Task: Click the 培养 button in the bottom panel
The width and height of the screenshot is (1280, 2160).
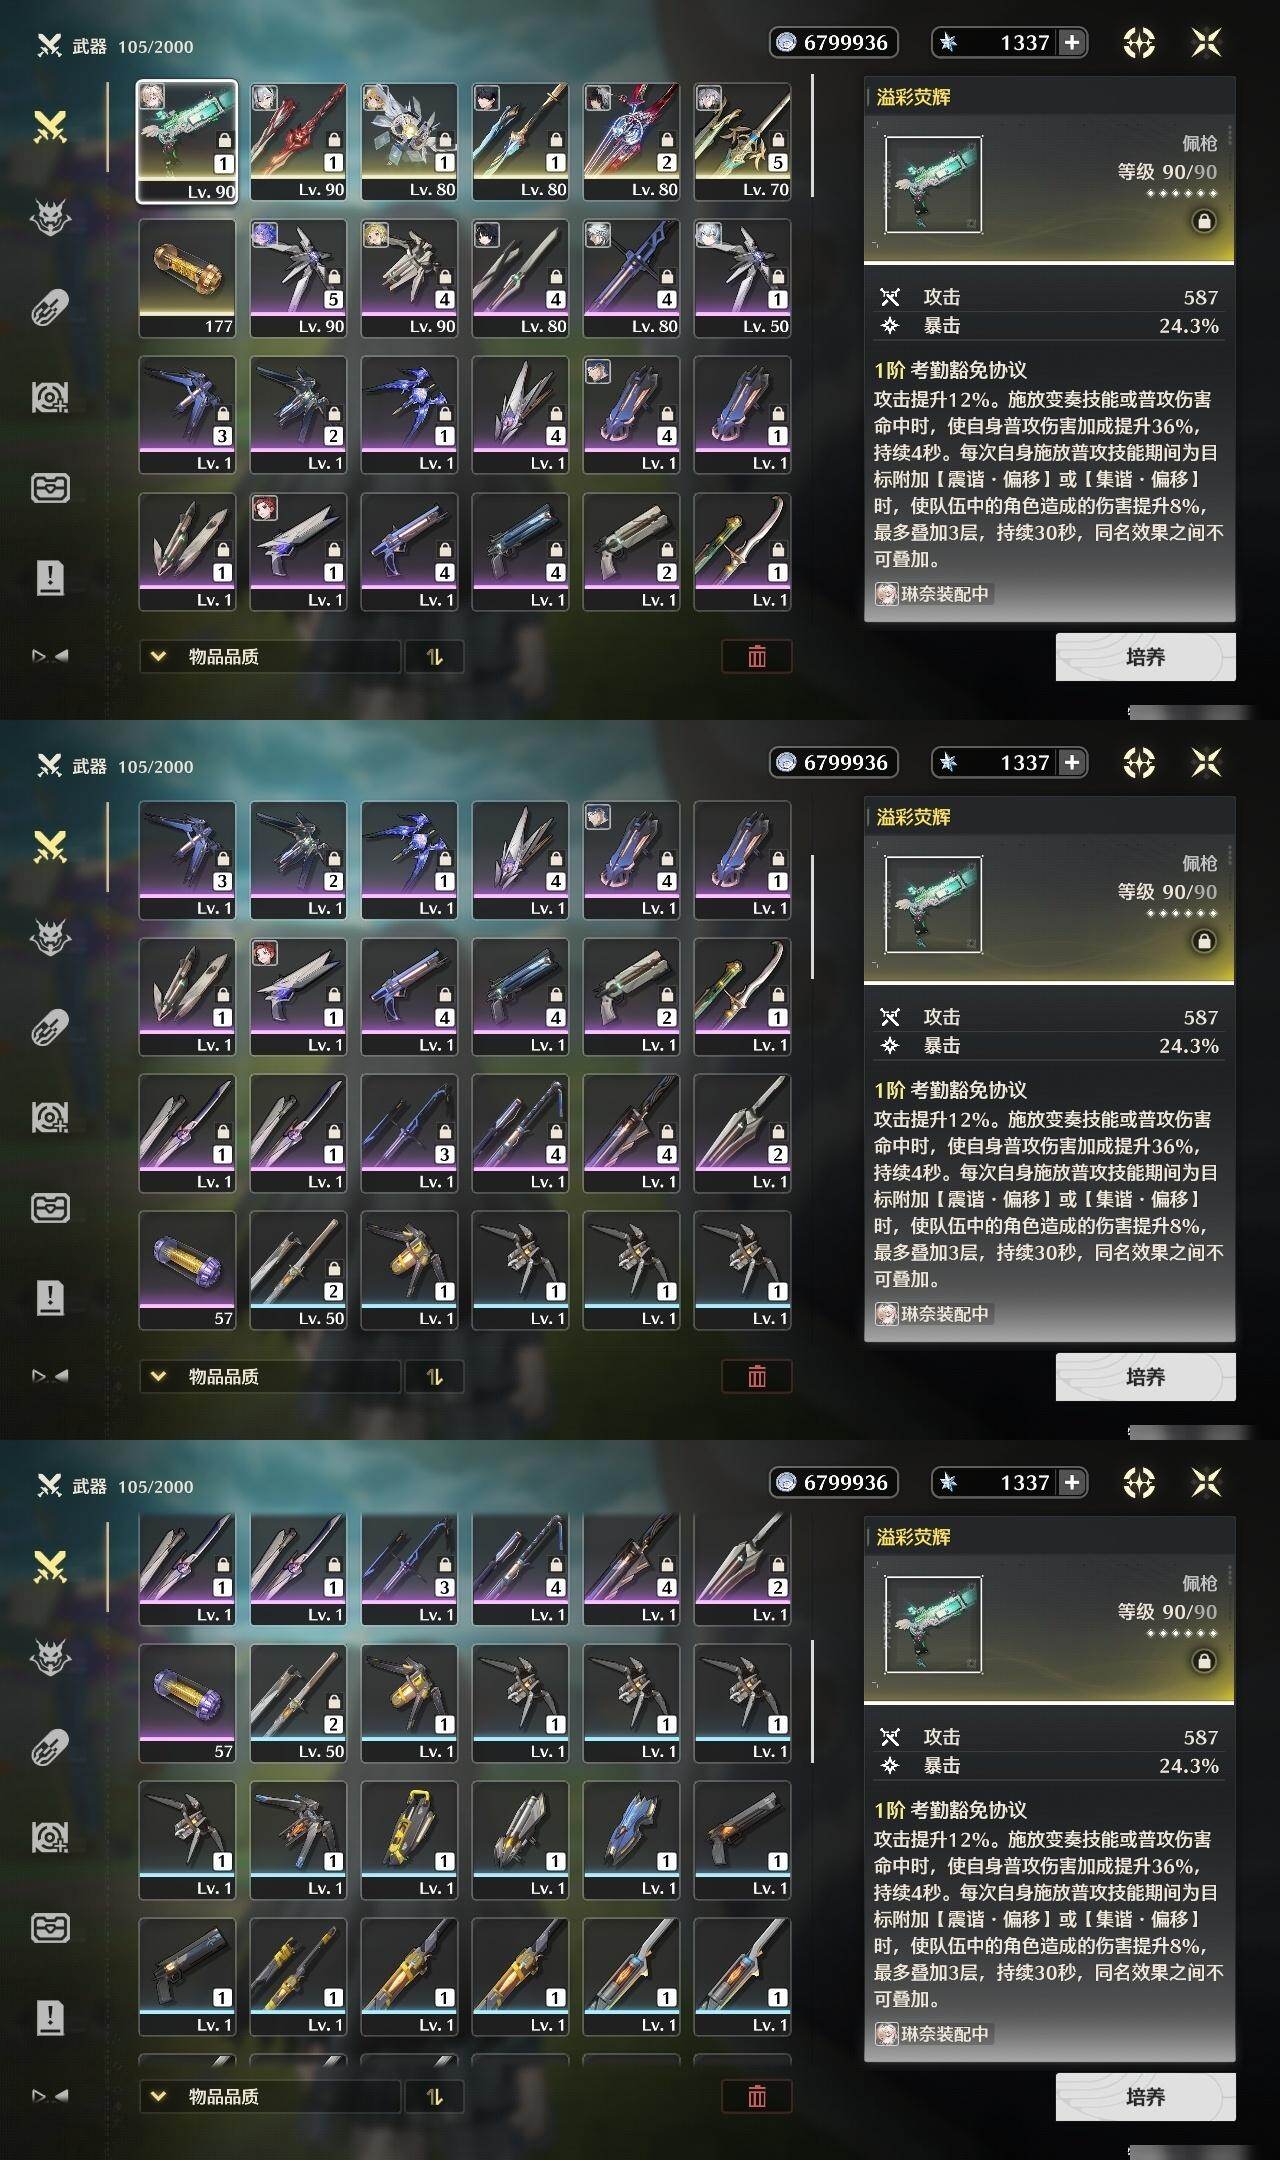Action: click(1145, 2097)
